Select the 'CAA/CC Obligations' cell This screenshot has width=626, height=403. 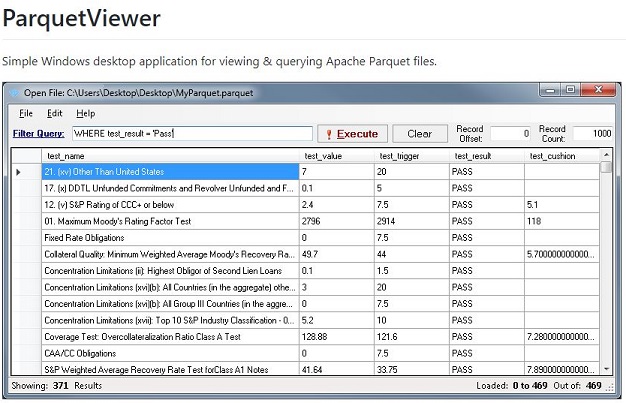[170, 353]
